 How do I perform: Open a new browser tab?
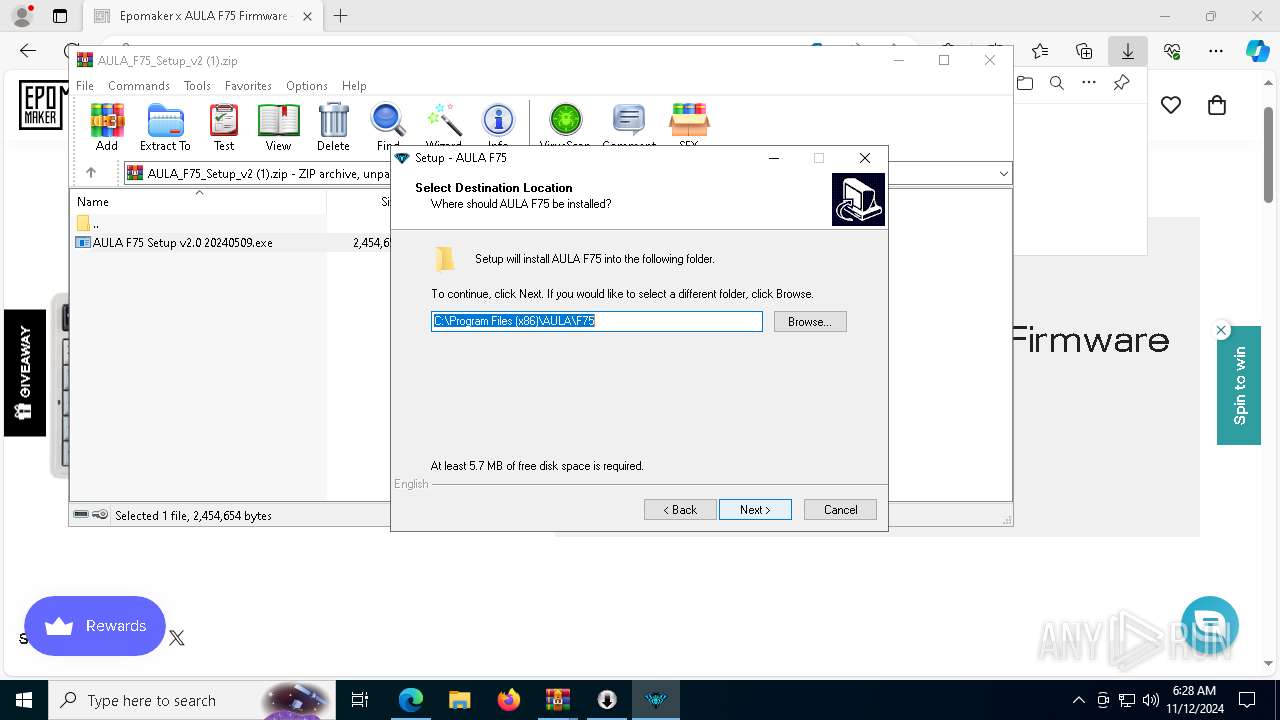pos(341,16)
